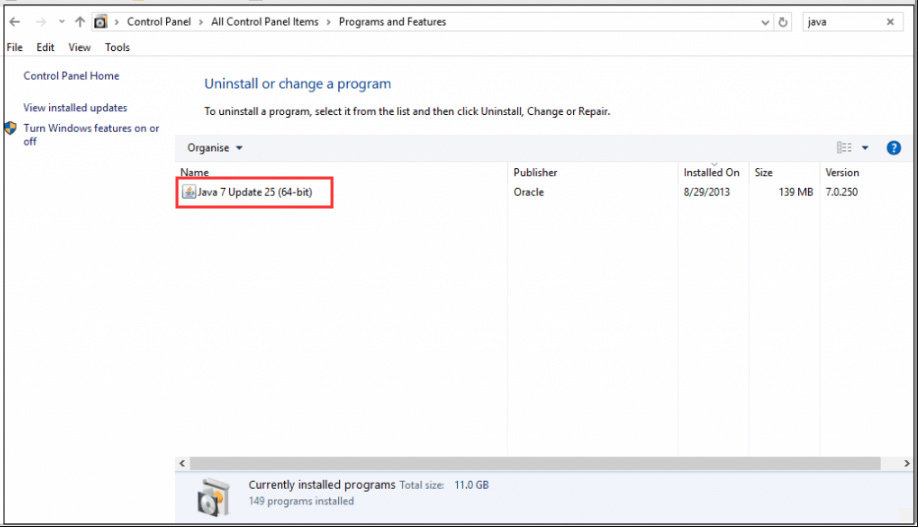Sort by the Version column header
Screen dimensions: 918x527
842,172
